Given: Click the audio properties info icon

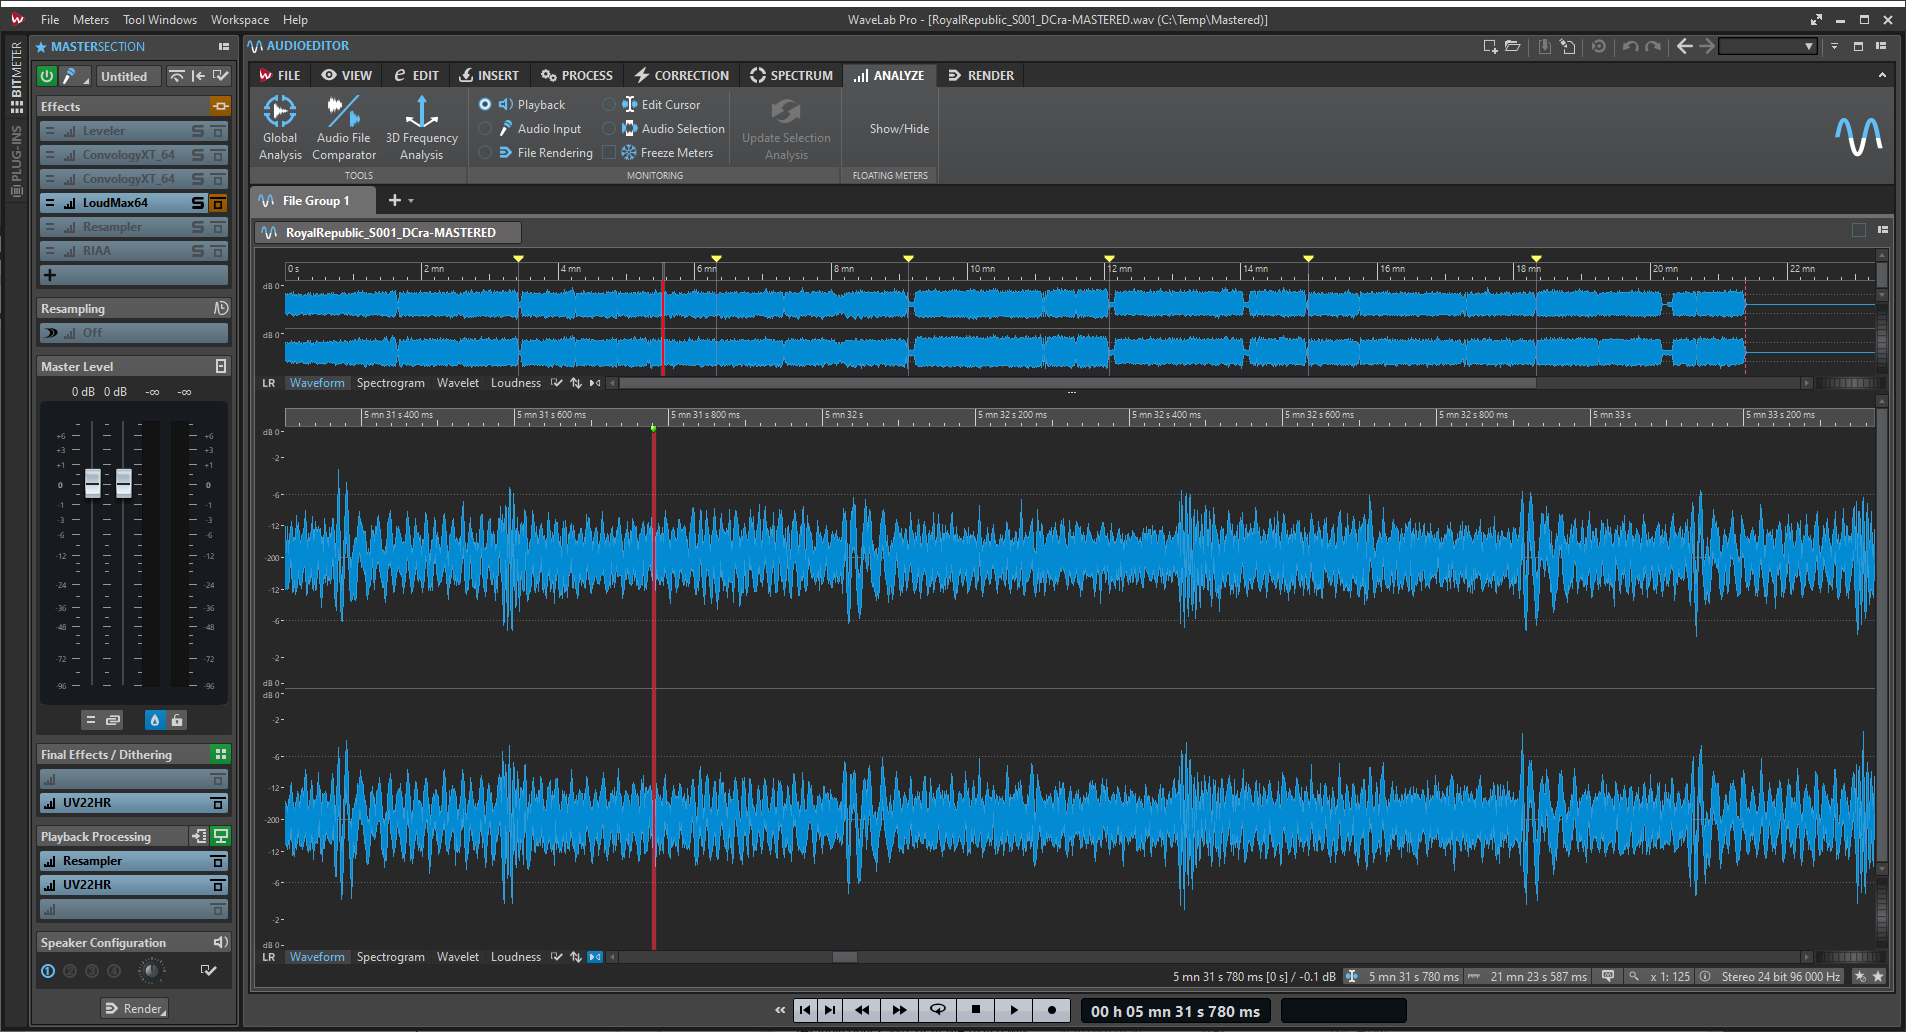Looking at the screenshot, I should pos(1705,977).
